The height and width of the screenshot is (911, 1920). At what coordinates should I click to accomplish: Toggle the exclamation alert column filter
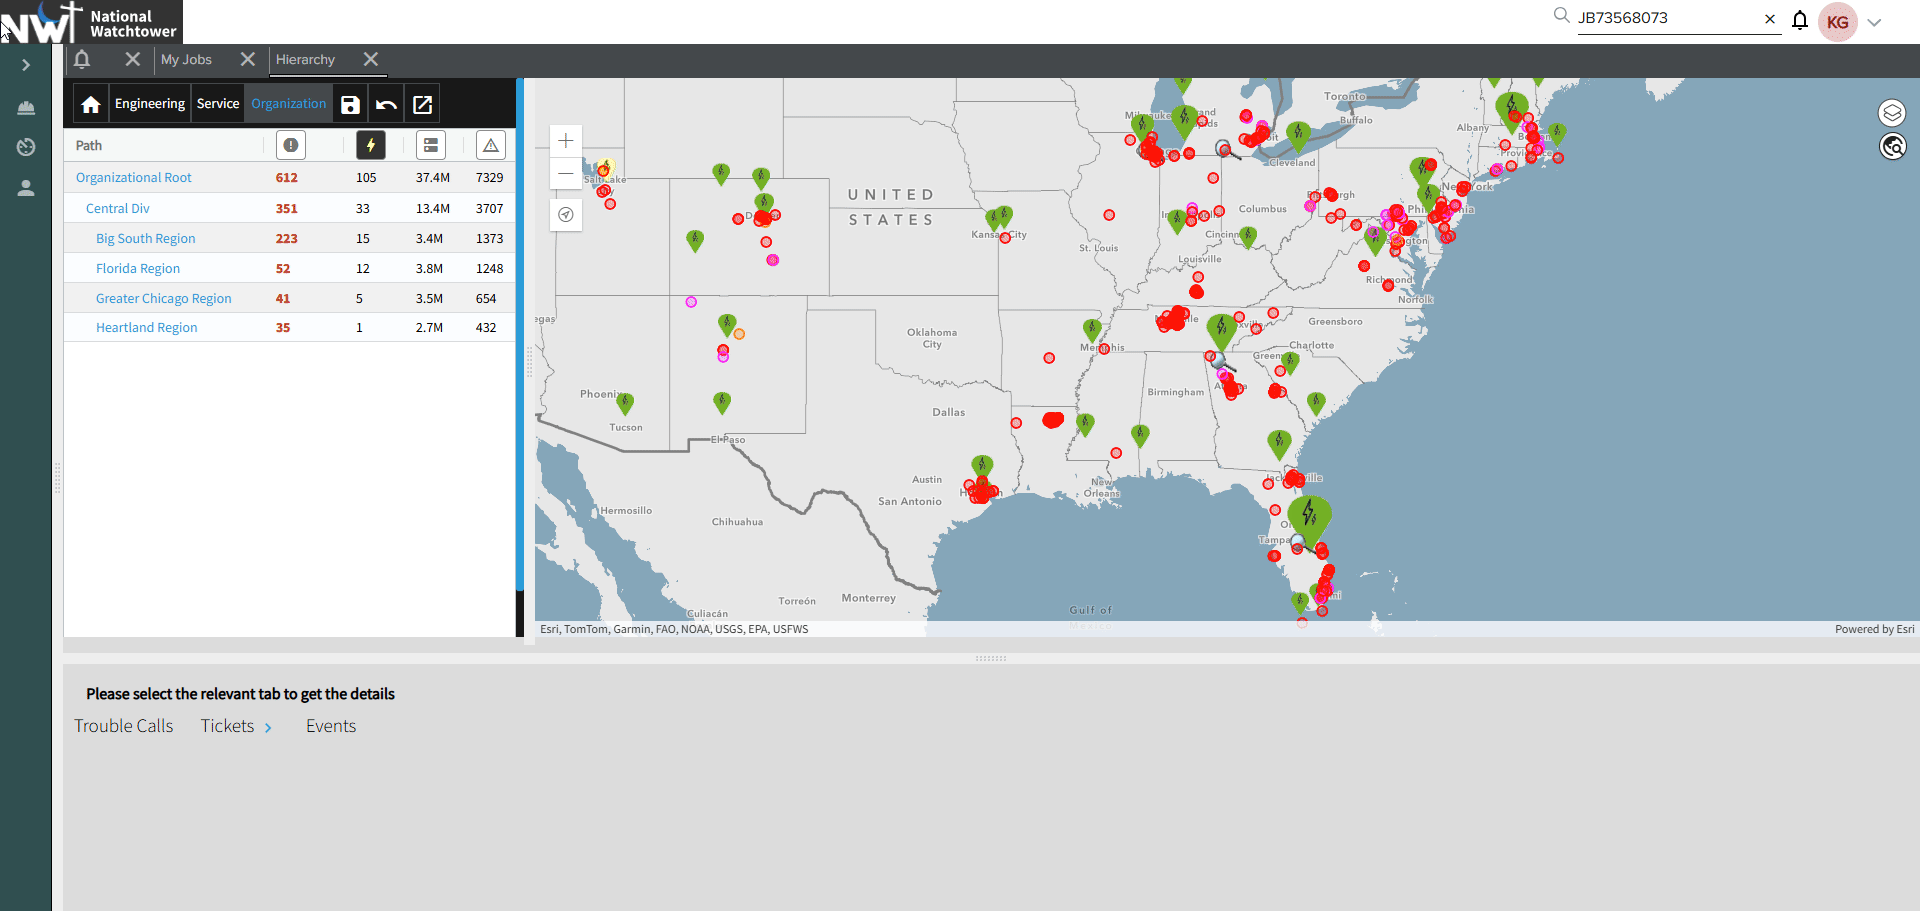pos(291,145)
